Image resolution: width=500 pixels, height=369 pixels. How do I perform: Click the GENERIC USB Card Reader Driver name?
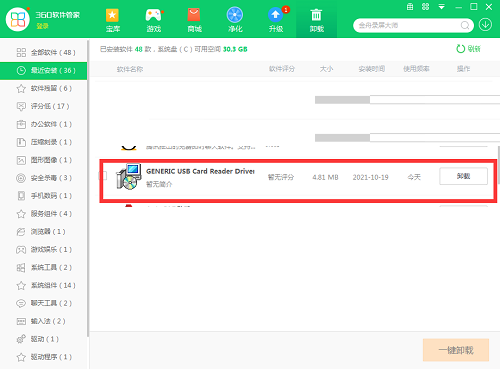click(200, 171)
